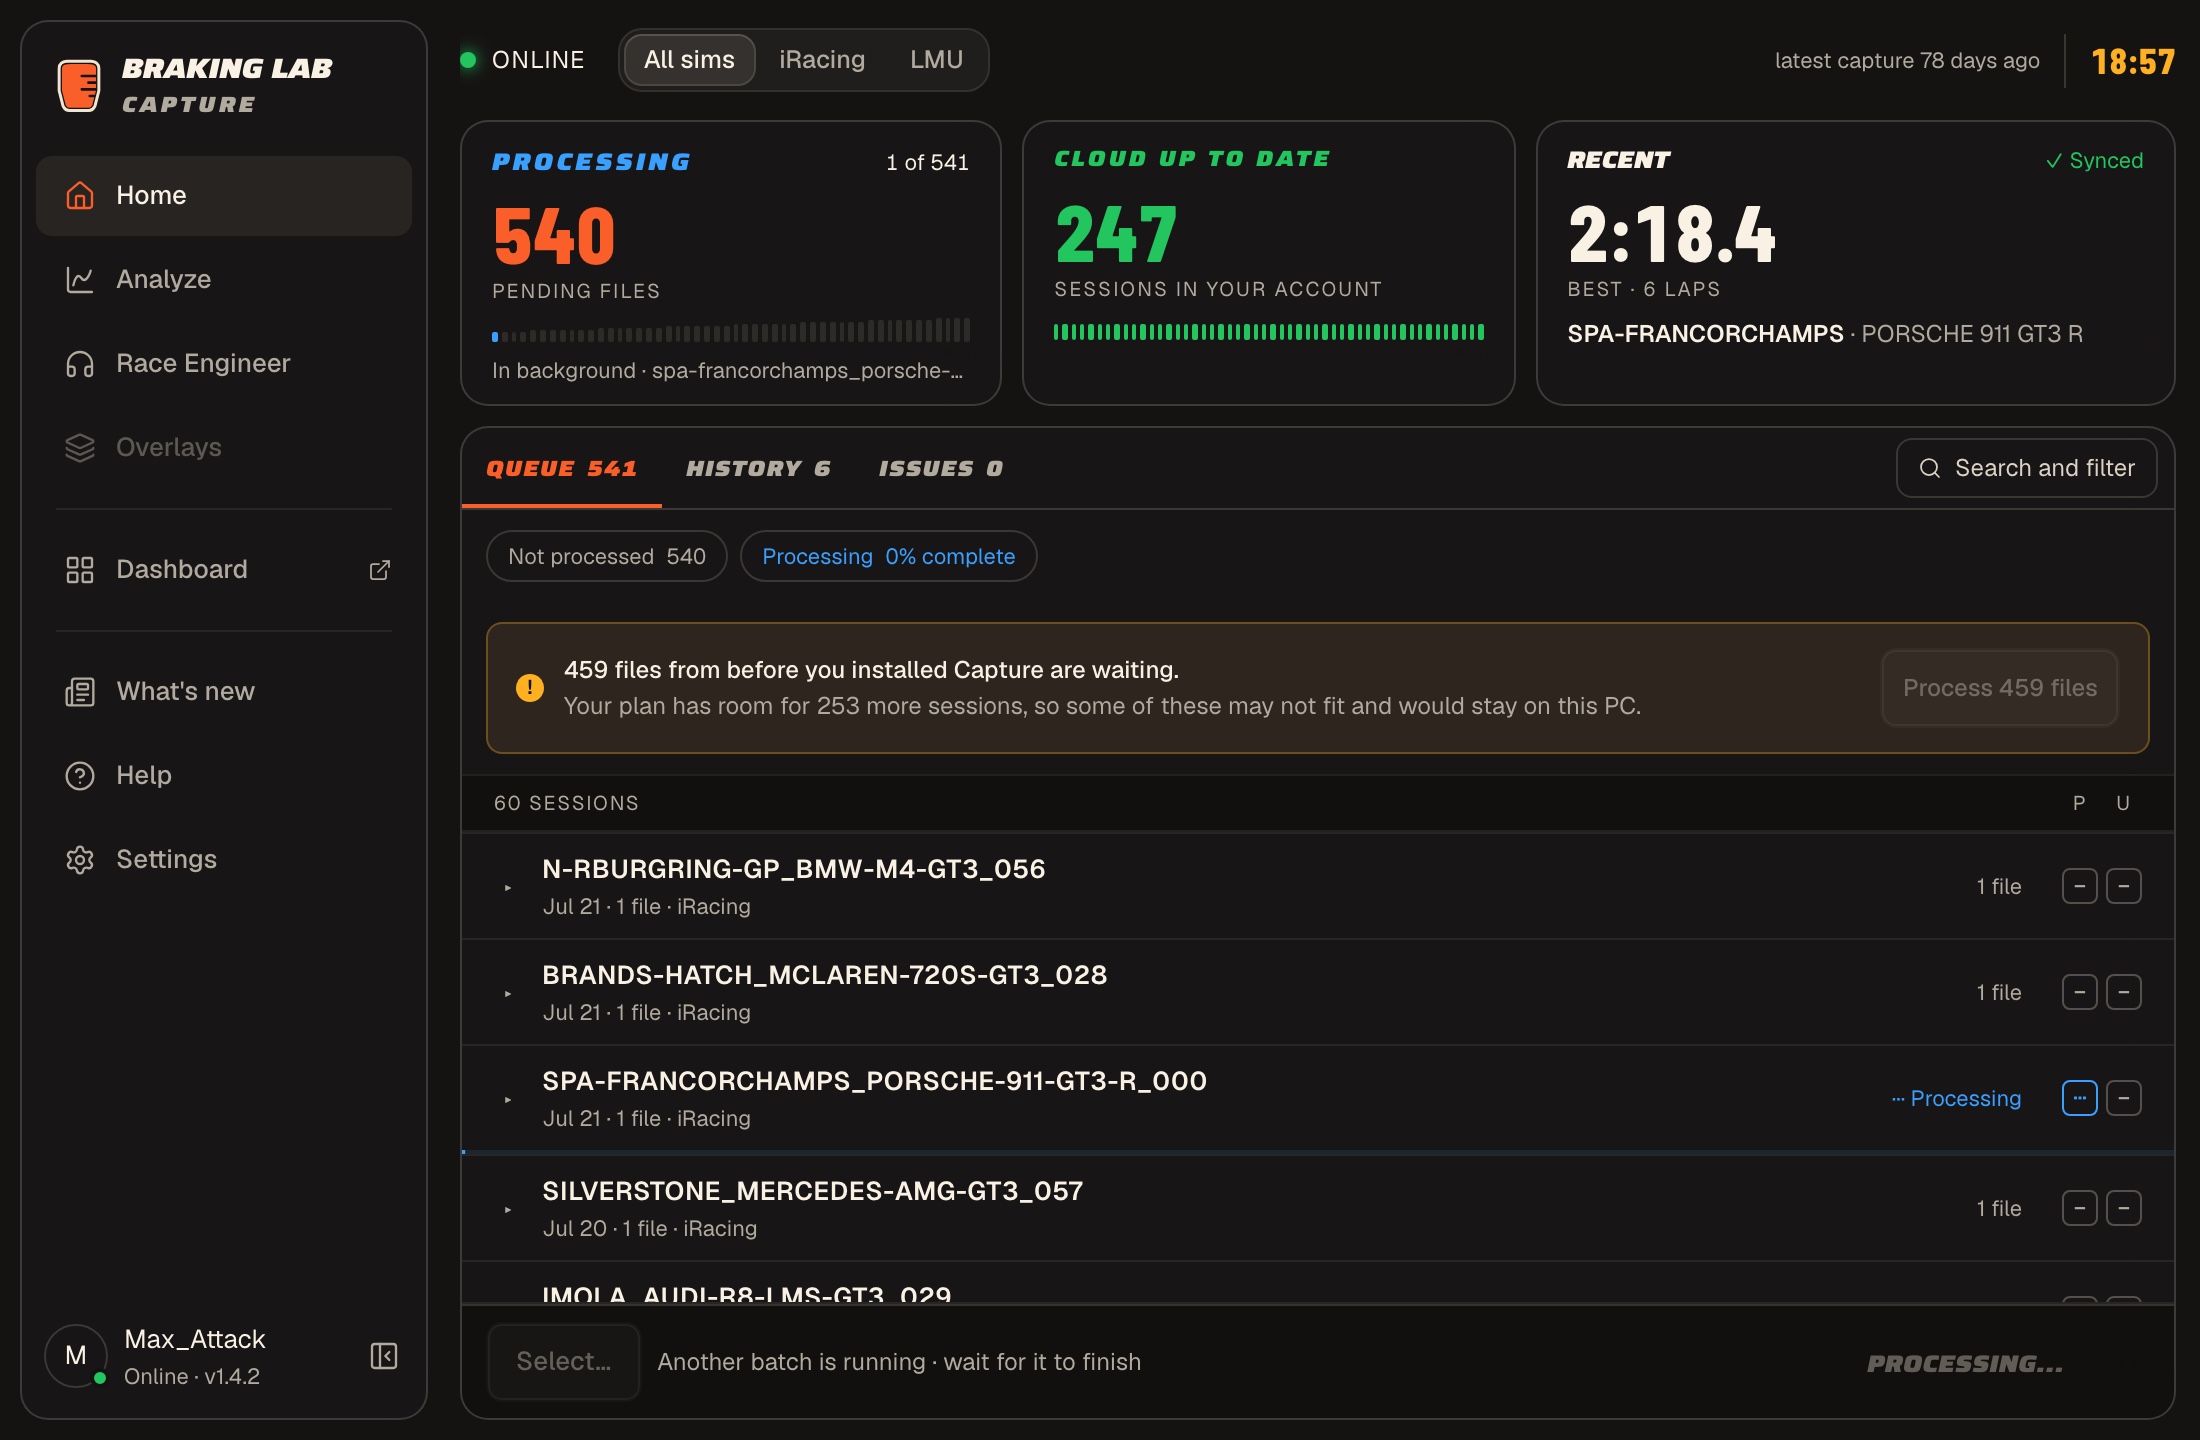Switch to the Issues 0 tab
Image resolution: width=2200 pixels, height=1440 pixels.
point(941,468)
